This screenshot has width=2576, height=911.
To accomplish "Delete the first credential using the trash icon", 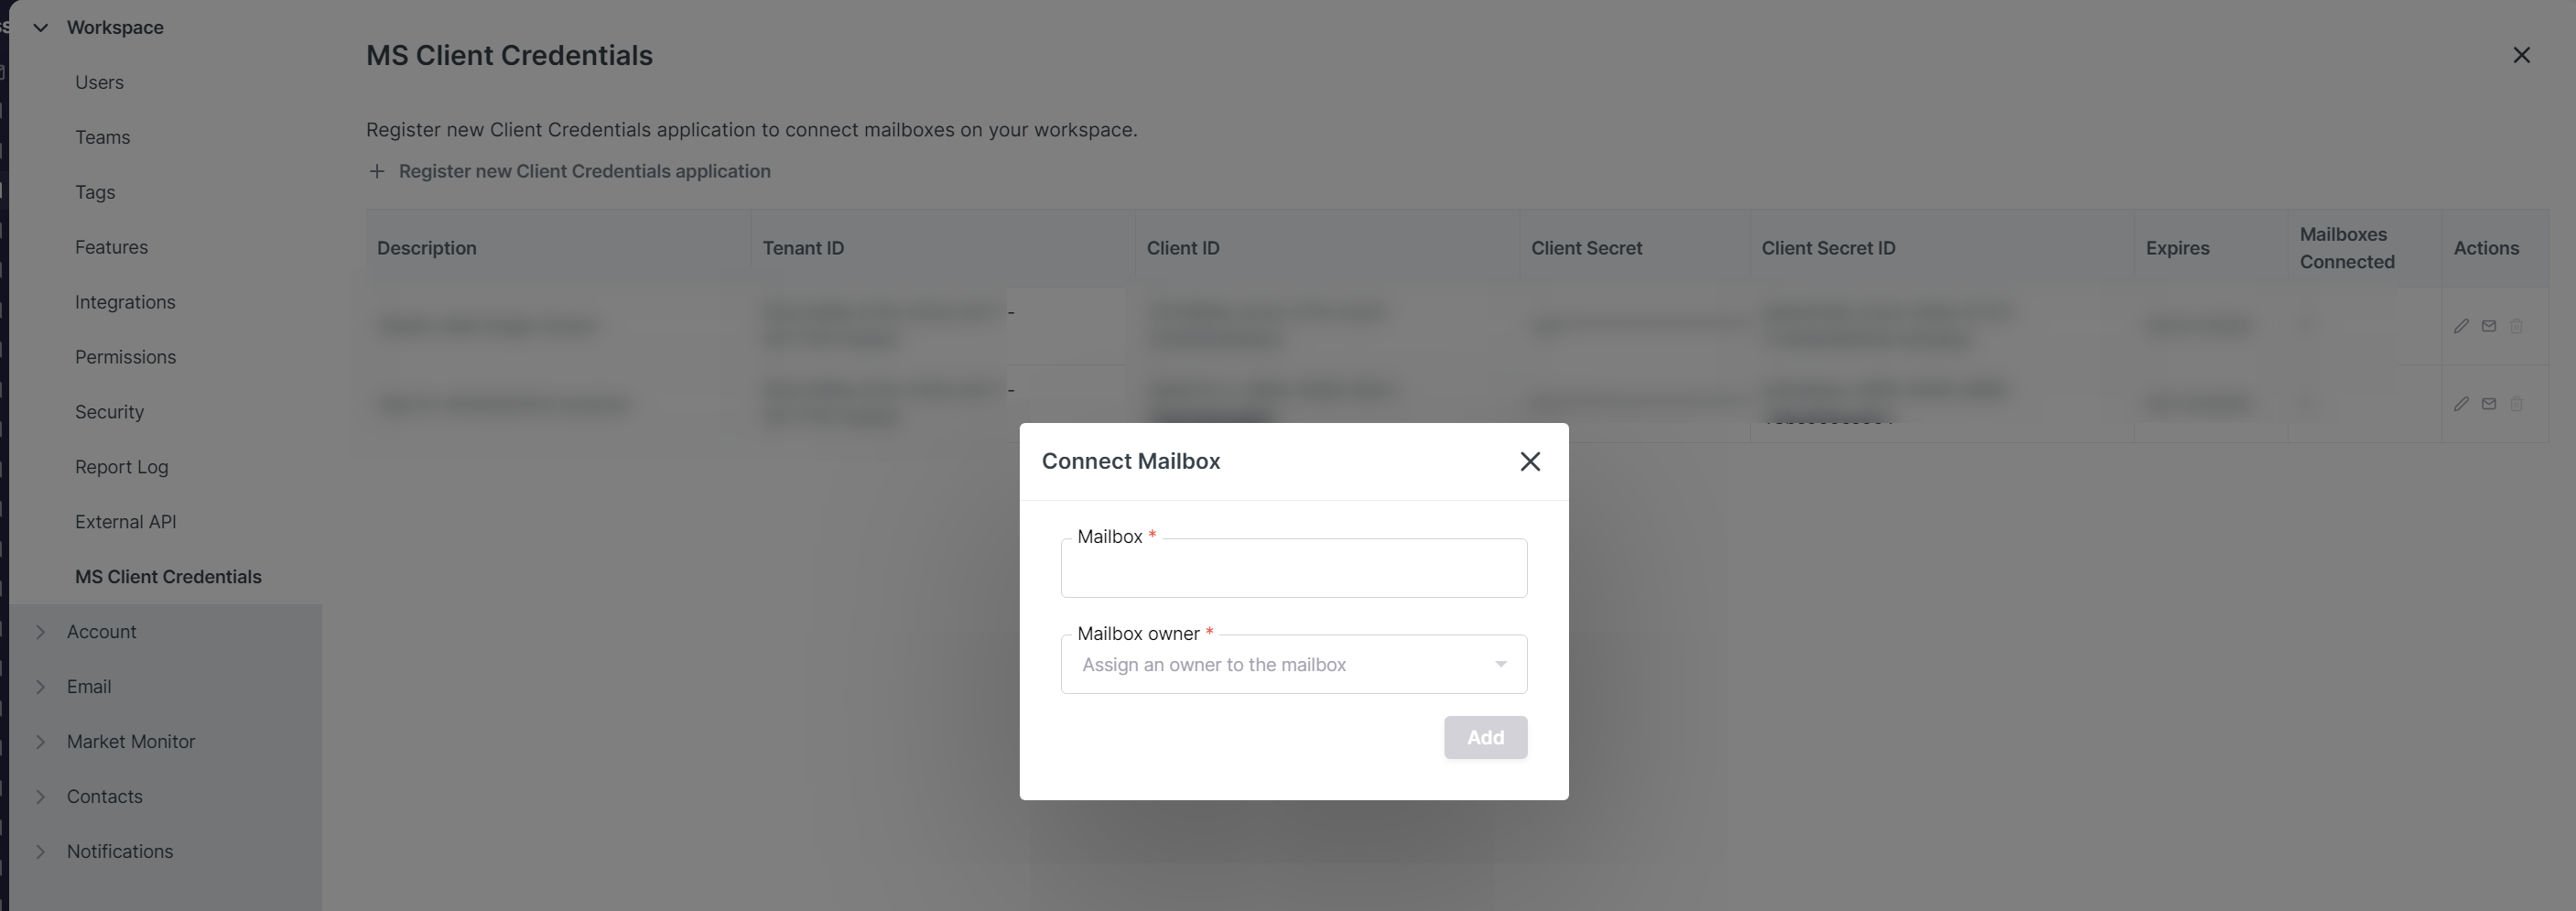I will pyautogui.click(x=2518, y=325).
